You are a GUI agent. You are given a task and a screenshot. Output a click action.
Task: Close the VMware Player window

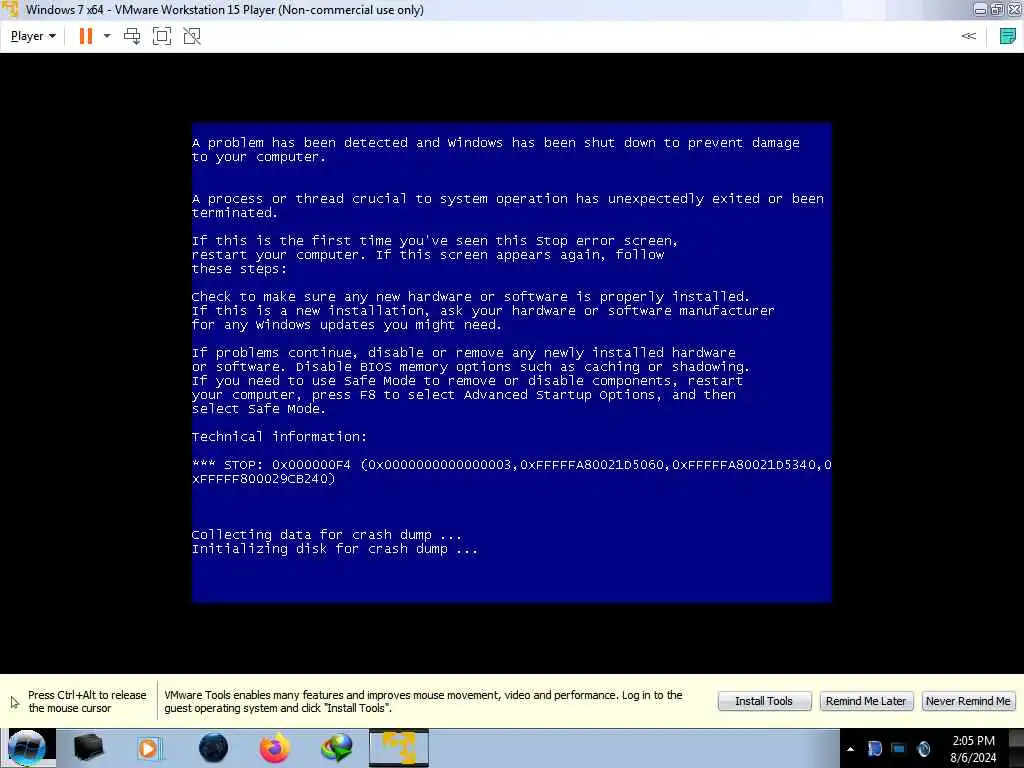[1015, 9]
